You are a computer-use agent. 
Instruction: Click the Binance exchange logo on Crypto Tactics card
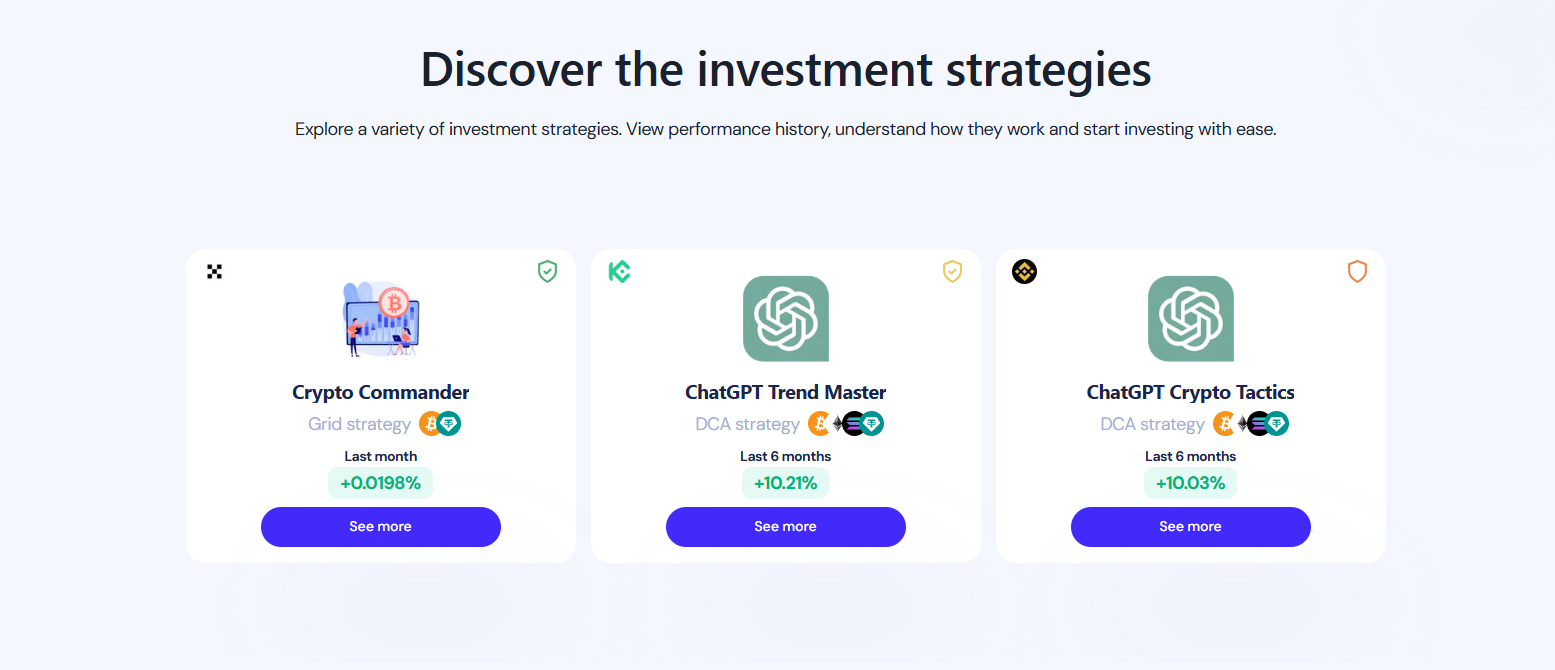[x=1024, y=271]
